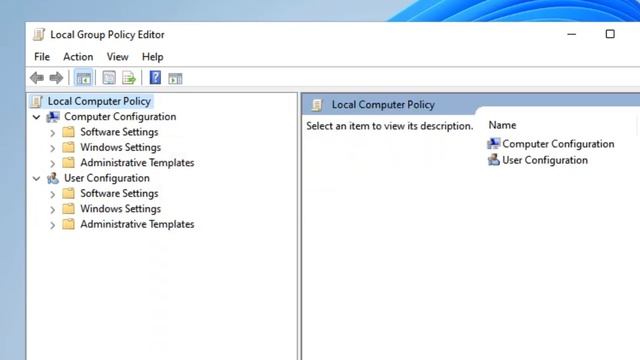Maximize the Local Group Policy Editor window

(x=610, y=34)
